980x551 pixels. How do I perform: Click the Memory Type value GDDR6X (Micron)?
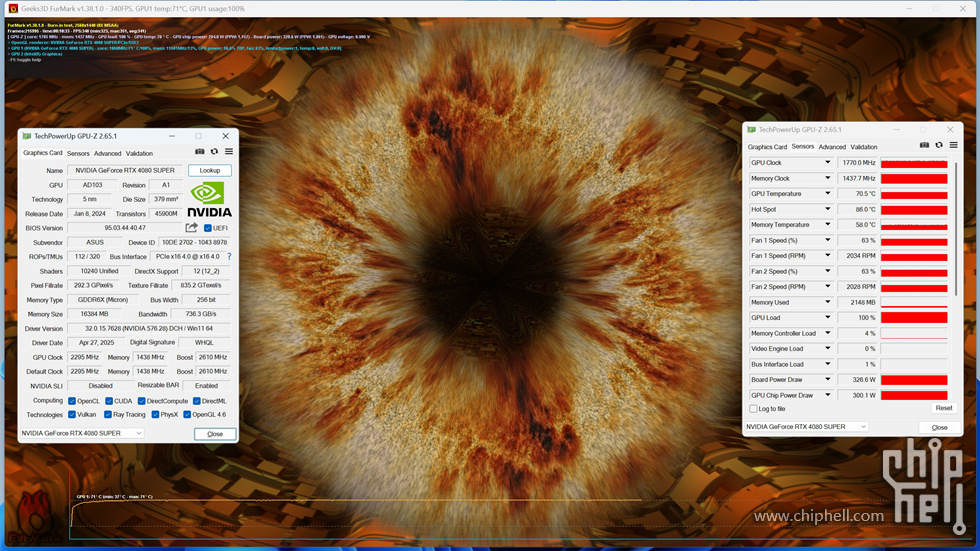click(103, 300)
